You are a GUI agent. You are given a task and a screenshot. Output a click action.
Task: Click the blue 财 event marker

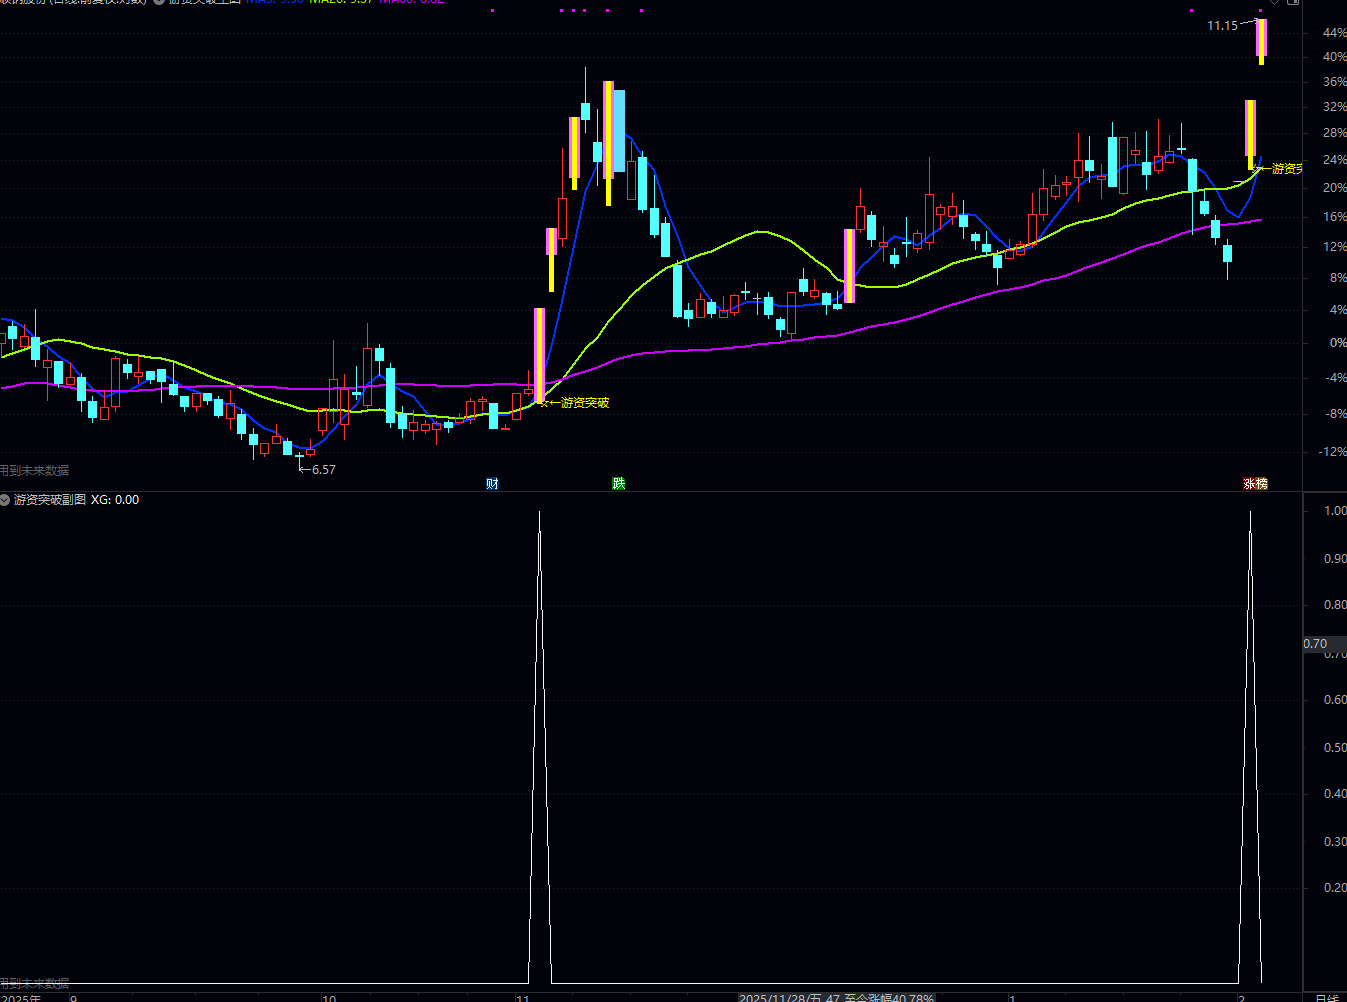(x=492, y=484)
